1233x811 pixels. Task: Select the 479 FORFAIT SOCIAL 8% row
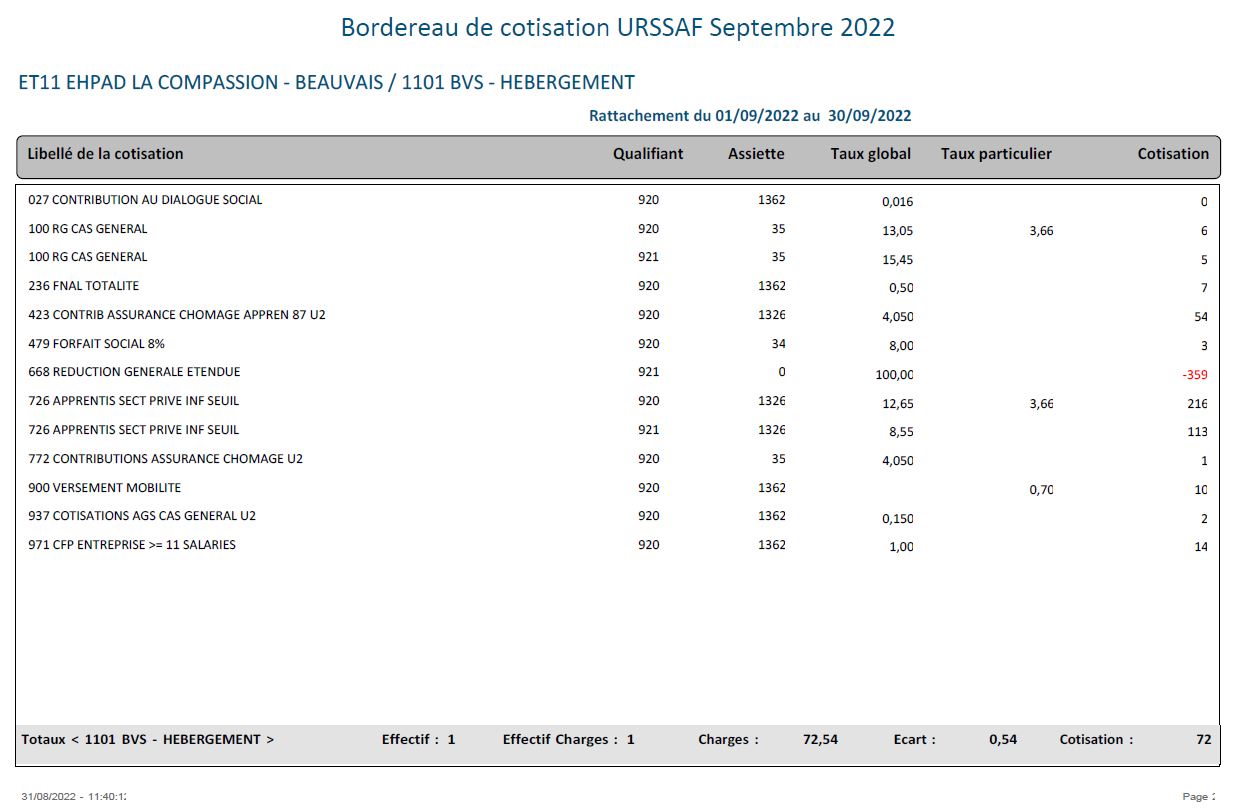point(618,344)
